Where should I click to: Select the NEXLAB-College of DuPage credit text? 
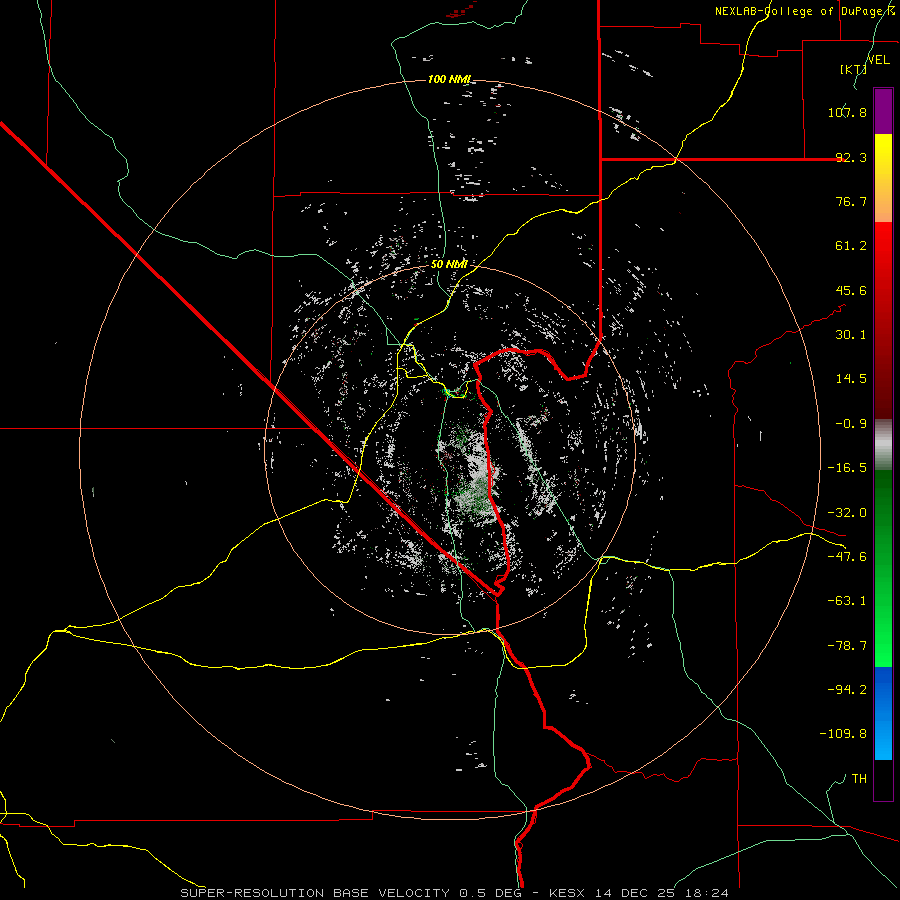802,11
